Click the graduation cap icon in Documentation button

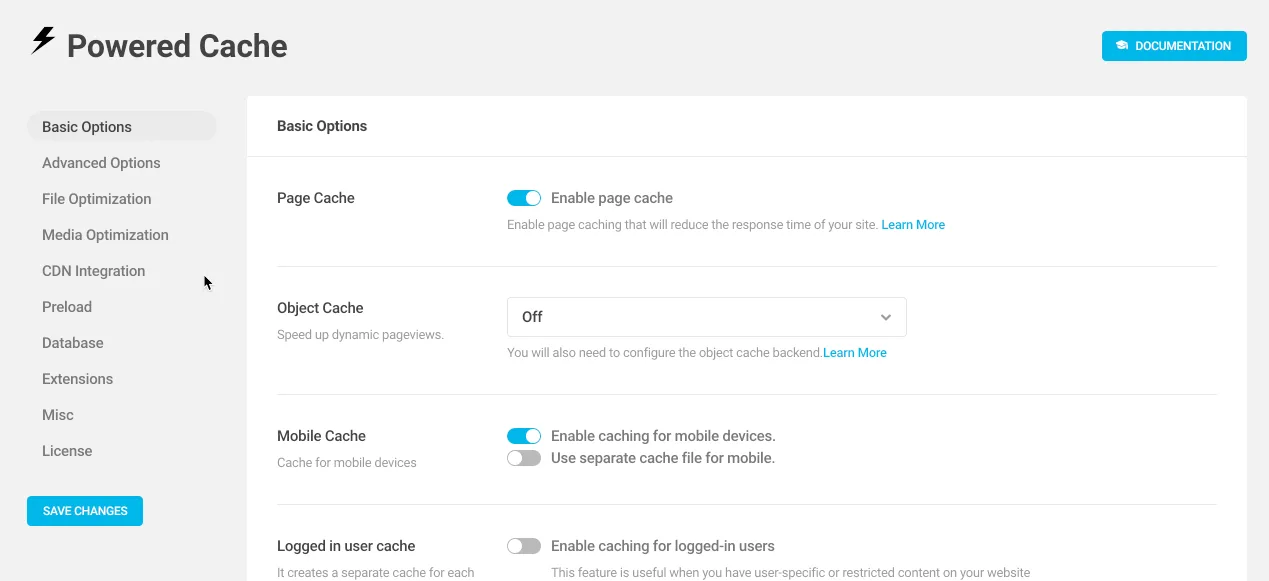pos(1122,46)
